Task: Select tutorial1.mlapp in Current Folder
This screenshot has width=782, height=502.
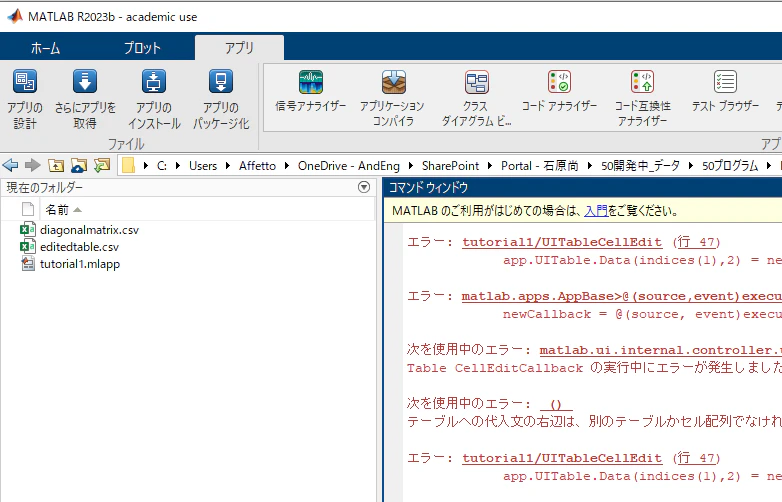Action: [x=80, y=264]
